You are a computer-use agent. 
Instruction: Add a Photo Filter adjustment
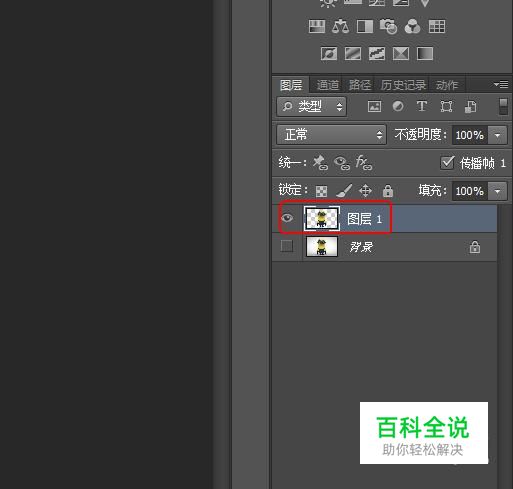(388, 26)
